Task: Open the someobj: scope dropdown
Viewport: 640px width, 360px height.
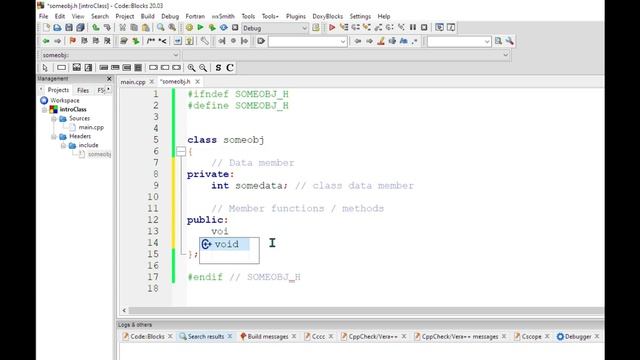Action: pos(110,55)
